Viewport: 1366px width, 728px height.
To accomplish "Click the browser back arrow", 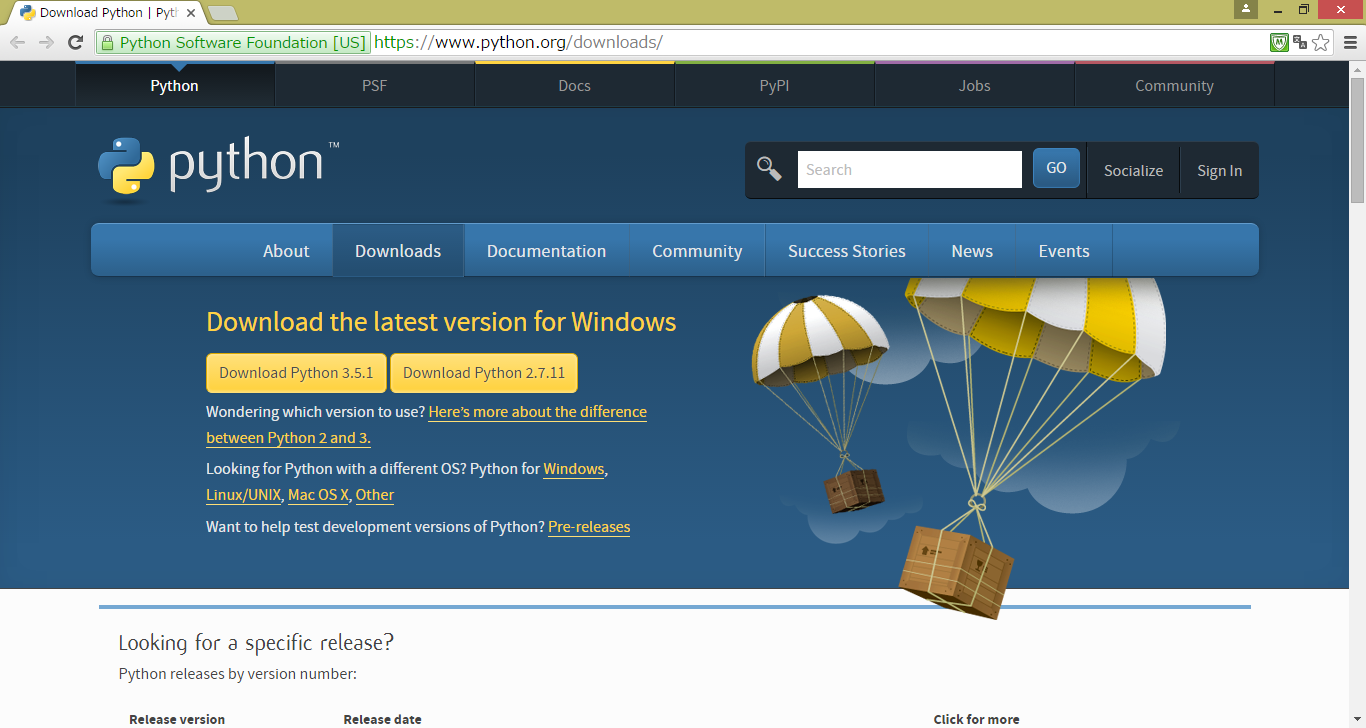I will tap(17, 42).
